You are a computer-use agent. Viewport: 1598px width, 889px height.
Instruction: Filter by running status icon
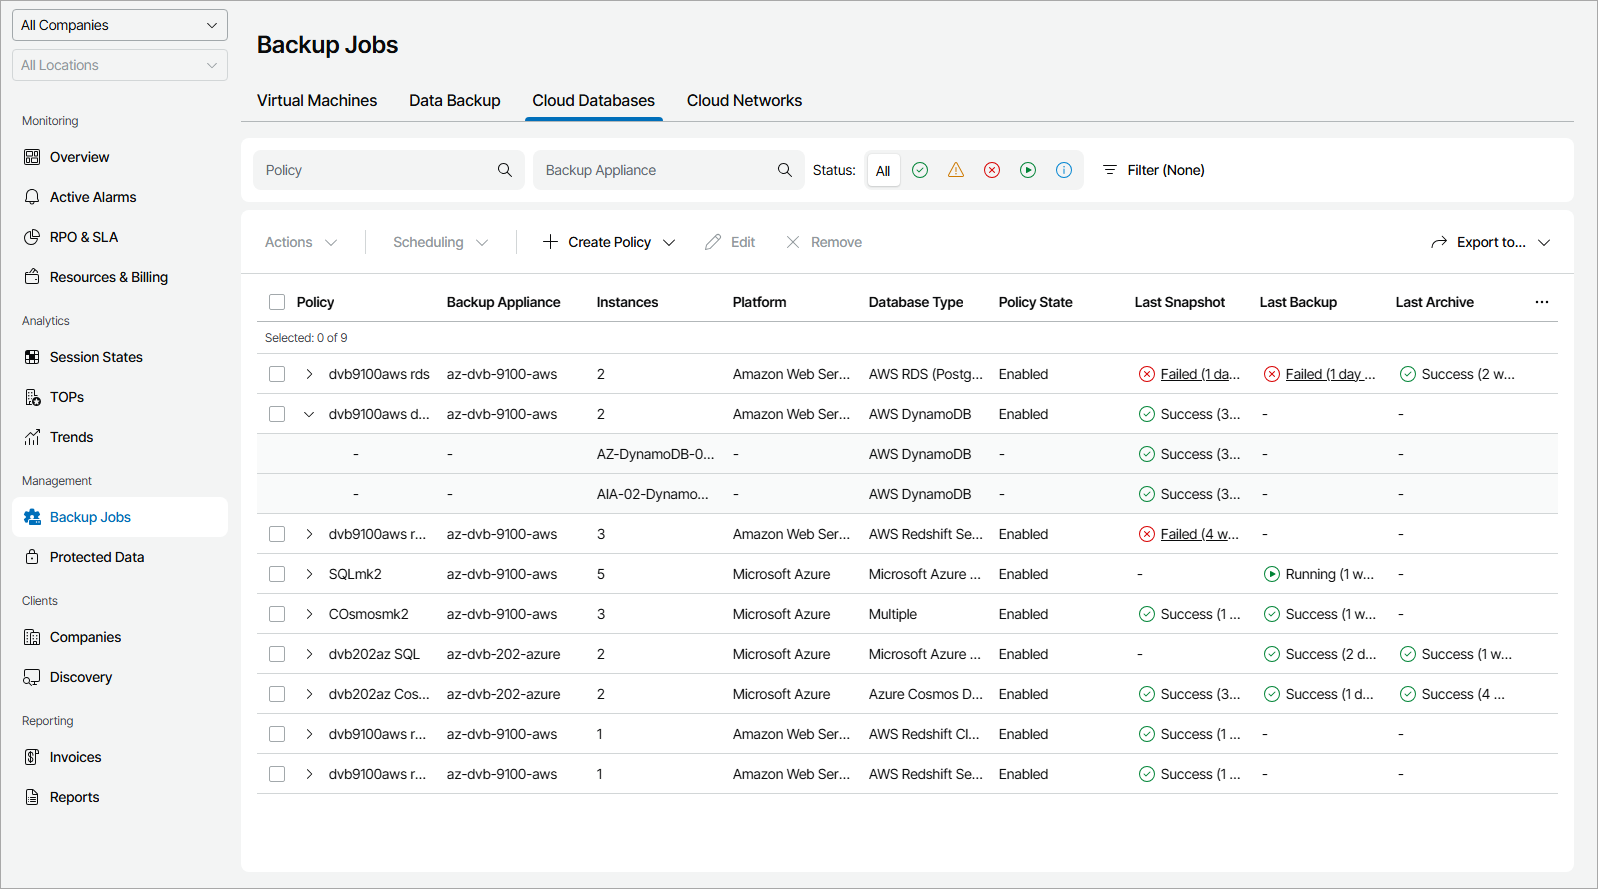1028,170
